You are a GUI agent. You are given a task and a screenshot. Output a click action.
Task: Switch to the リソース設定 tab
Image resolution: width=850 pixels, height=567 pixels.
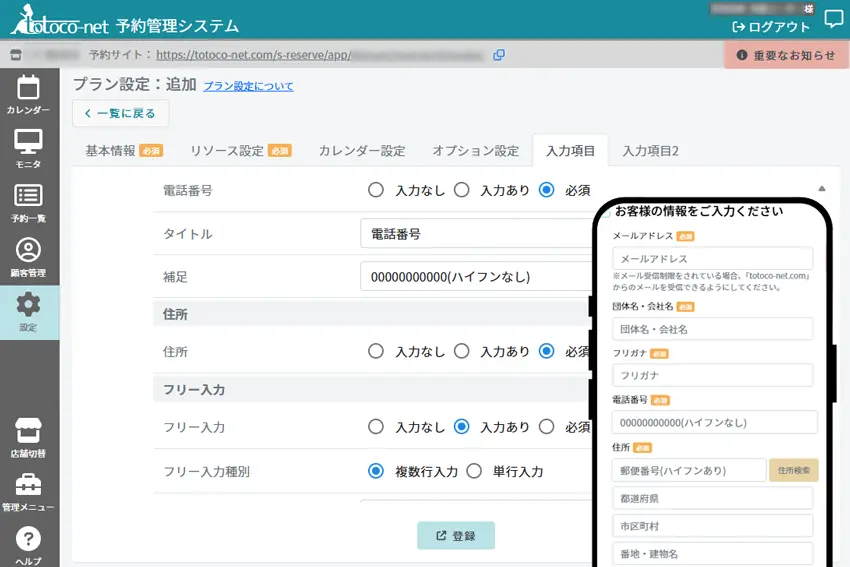tap(240, 151)
